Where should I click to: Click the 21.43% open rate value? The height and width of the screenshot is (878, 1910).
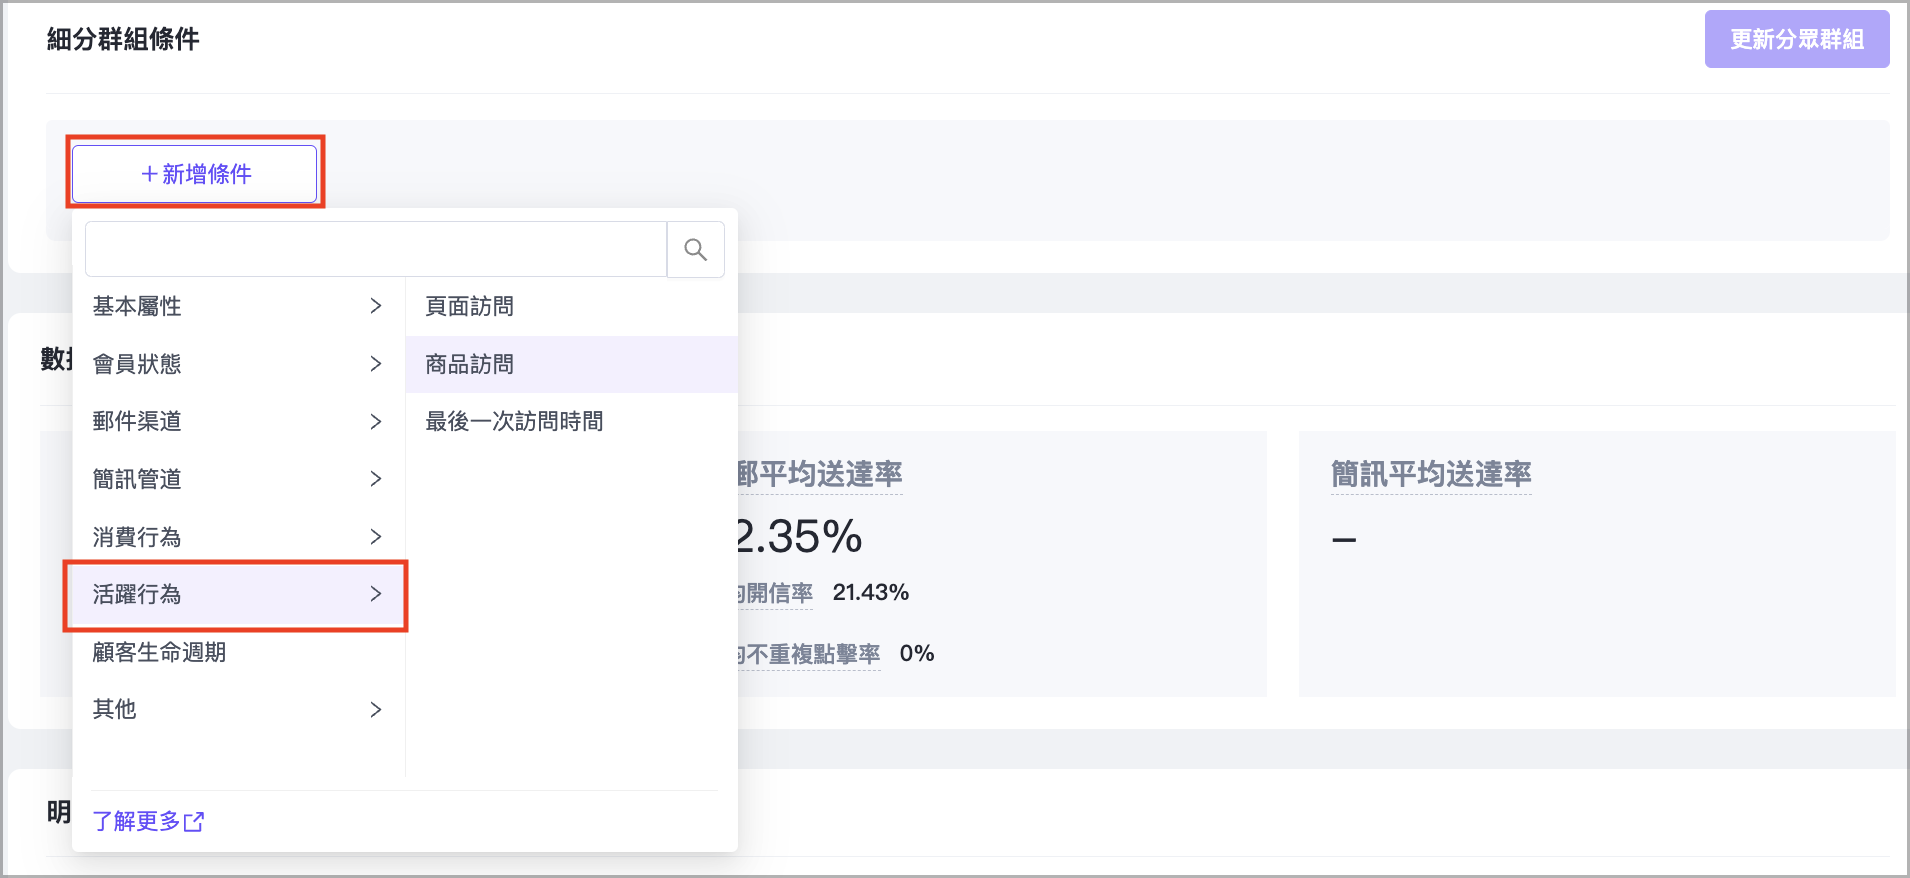pyautogui.click(x=870, y=593)
